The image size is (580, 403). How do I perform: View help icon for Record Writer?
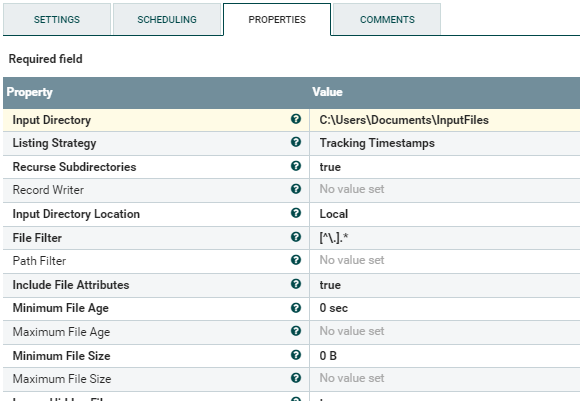296,189
